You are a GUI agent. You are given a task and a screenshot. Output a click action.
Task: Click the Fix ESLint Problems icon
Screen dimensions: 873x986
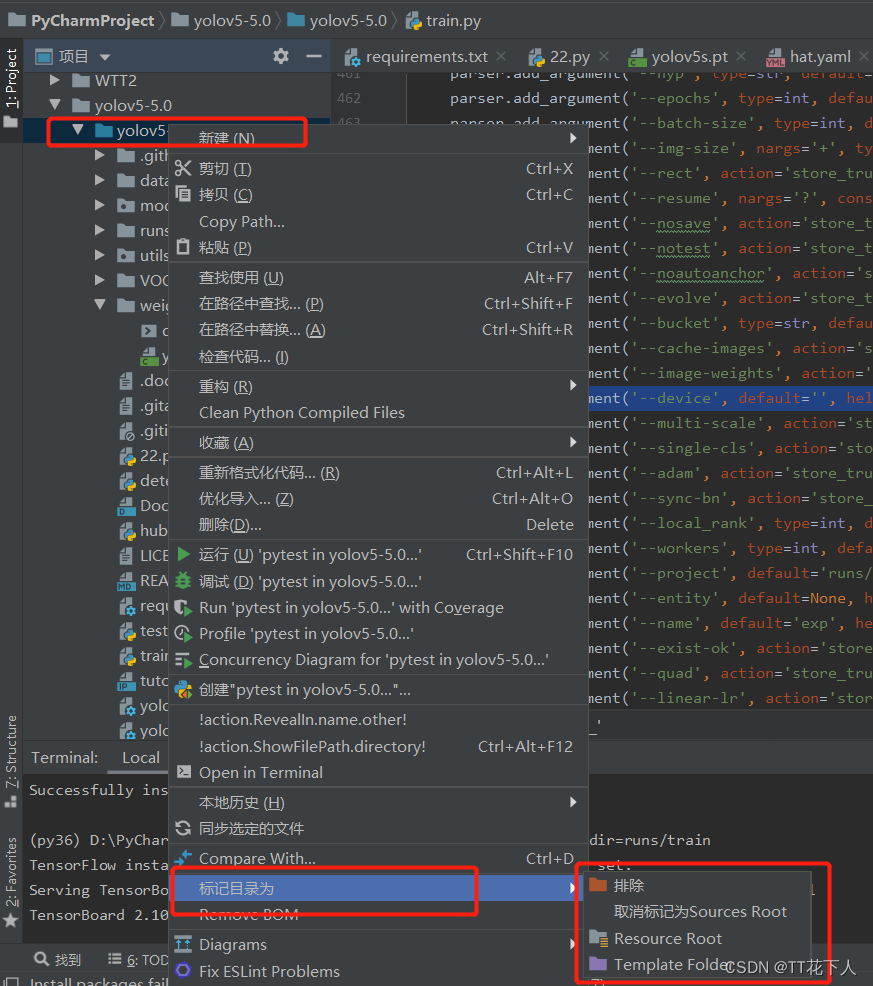[183, 971]
